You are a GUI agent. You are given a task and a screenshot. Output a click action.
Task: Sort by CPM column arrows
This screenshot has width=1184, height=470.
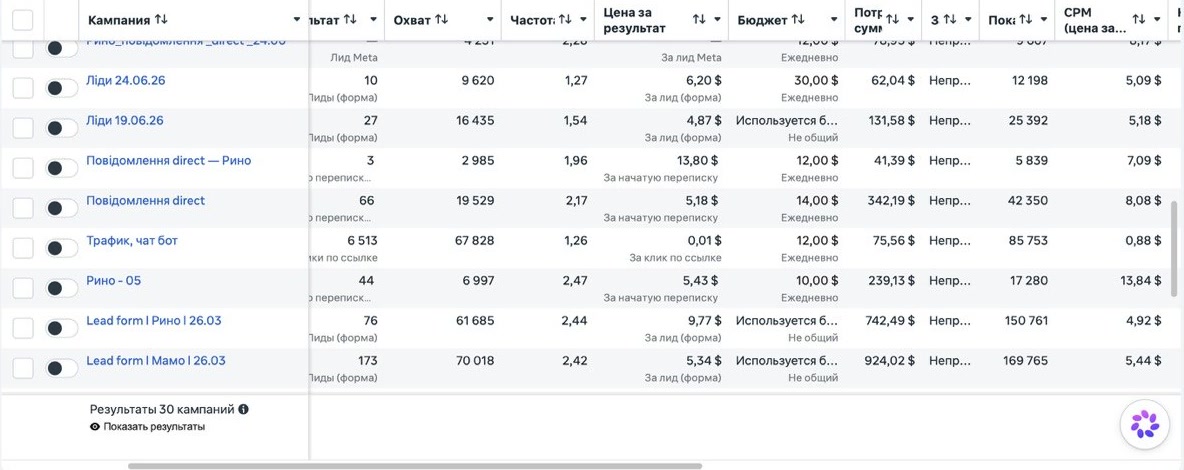tap(1139, 20)
